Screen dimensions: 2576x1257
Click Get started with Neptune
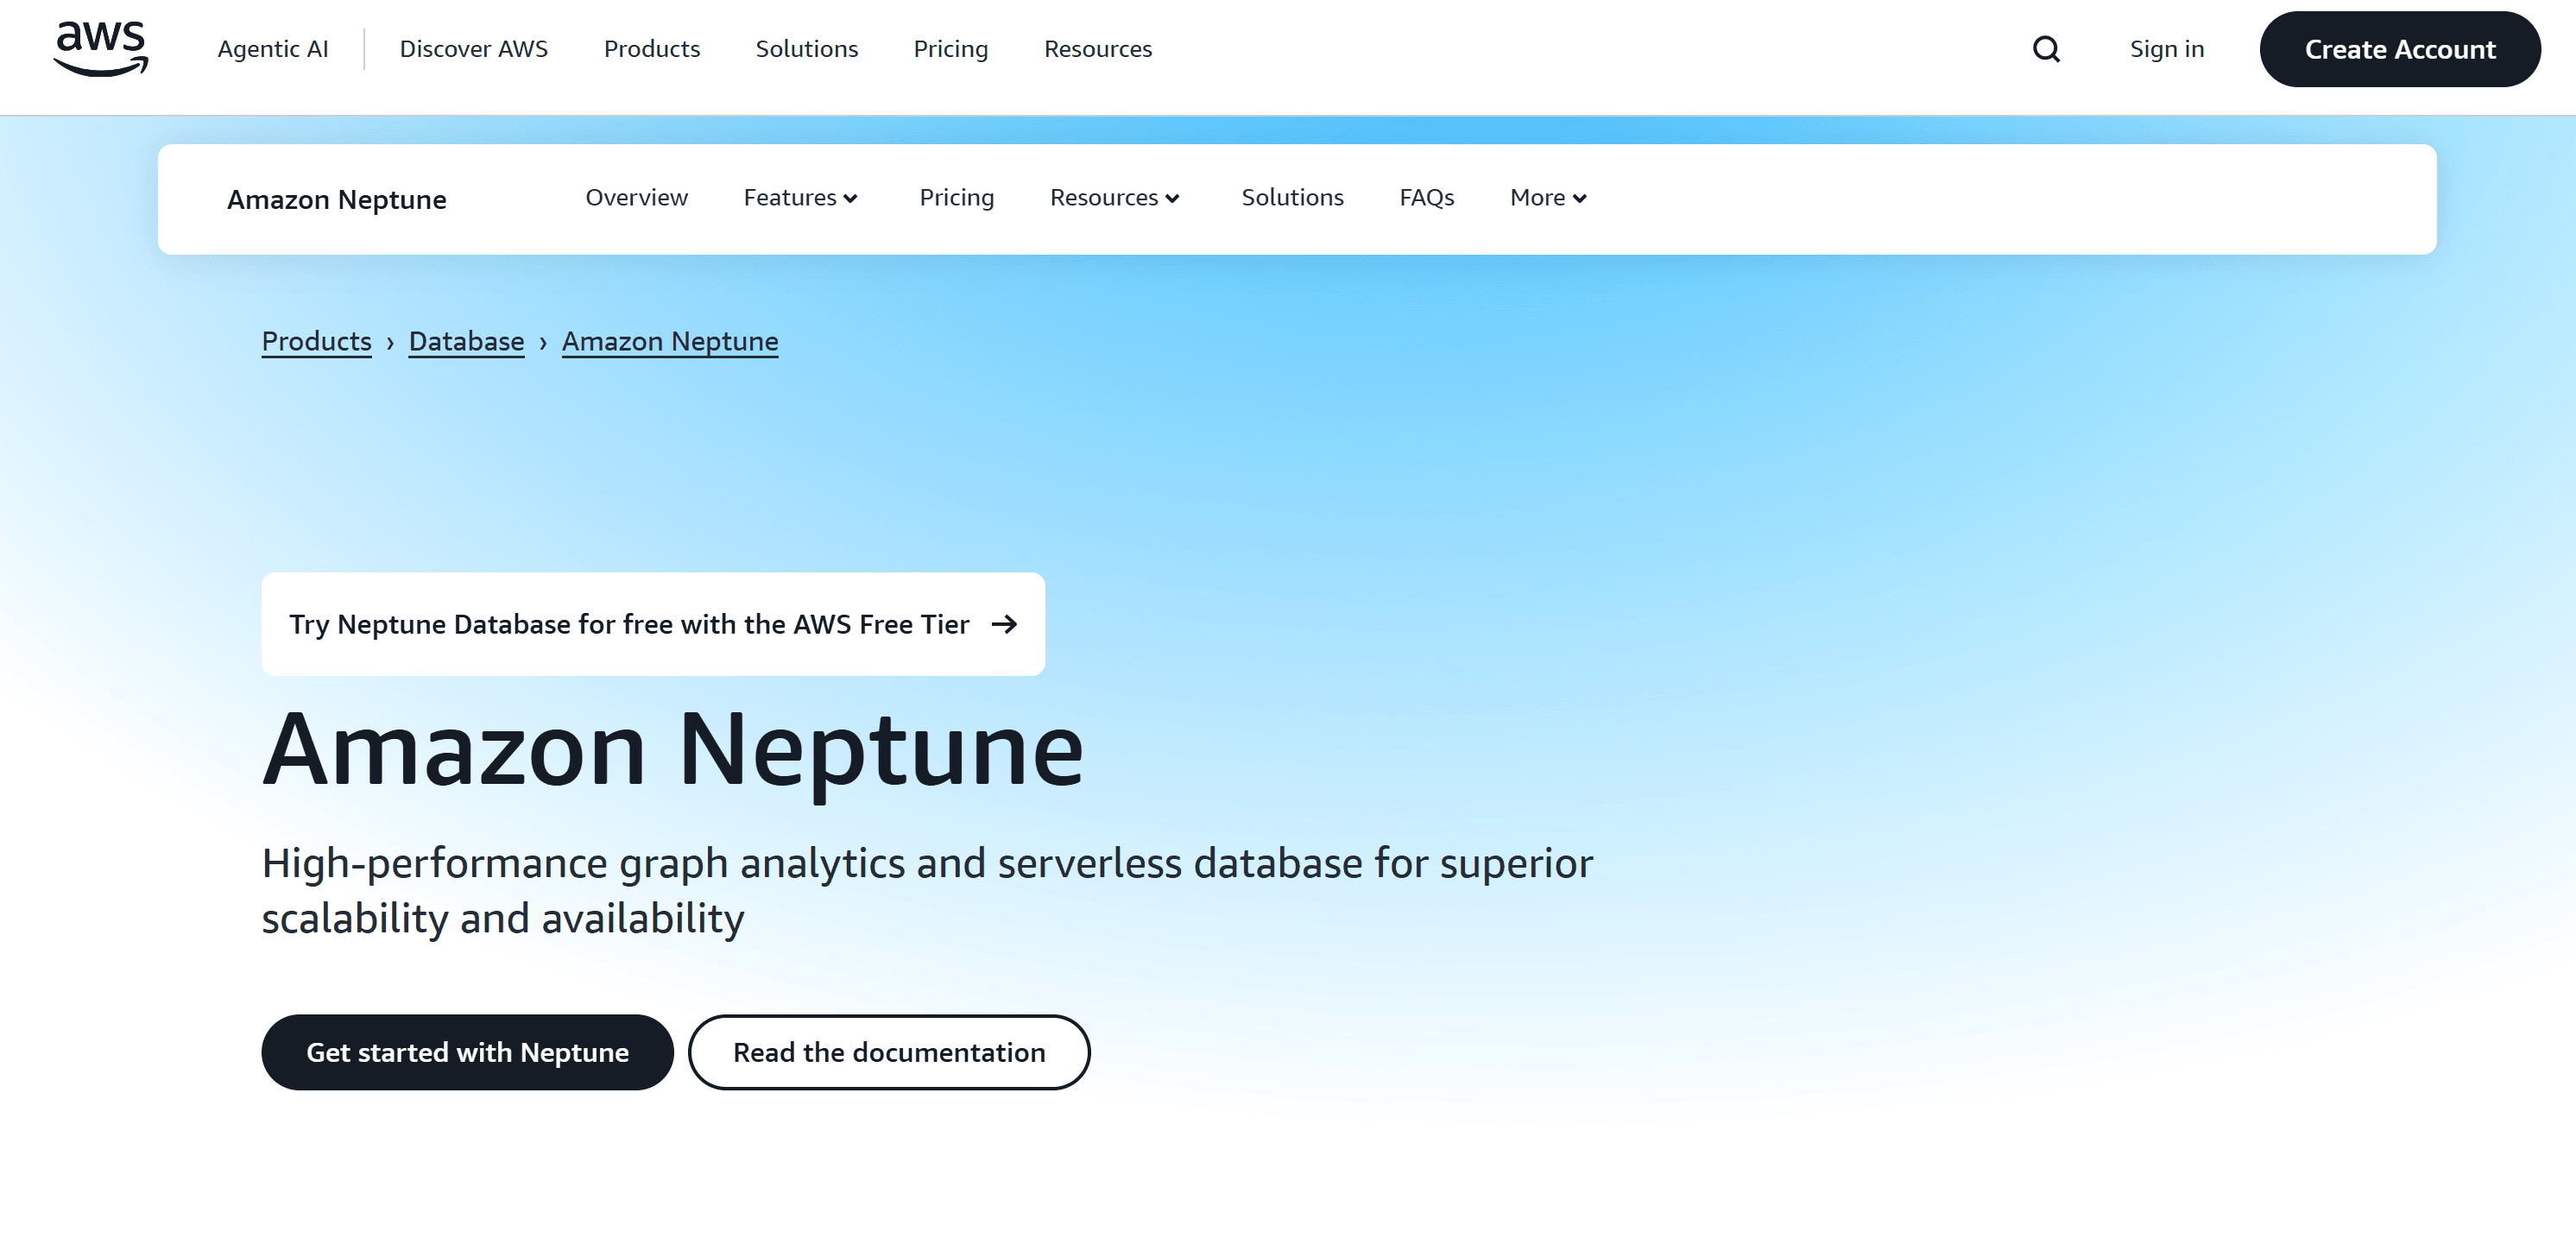[467, 1052]
